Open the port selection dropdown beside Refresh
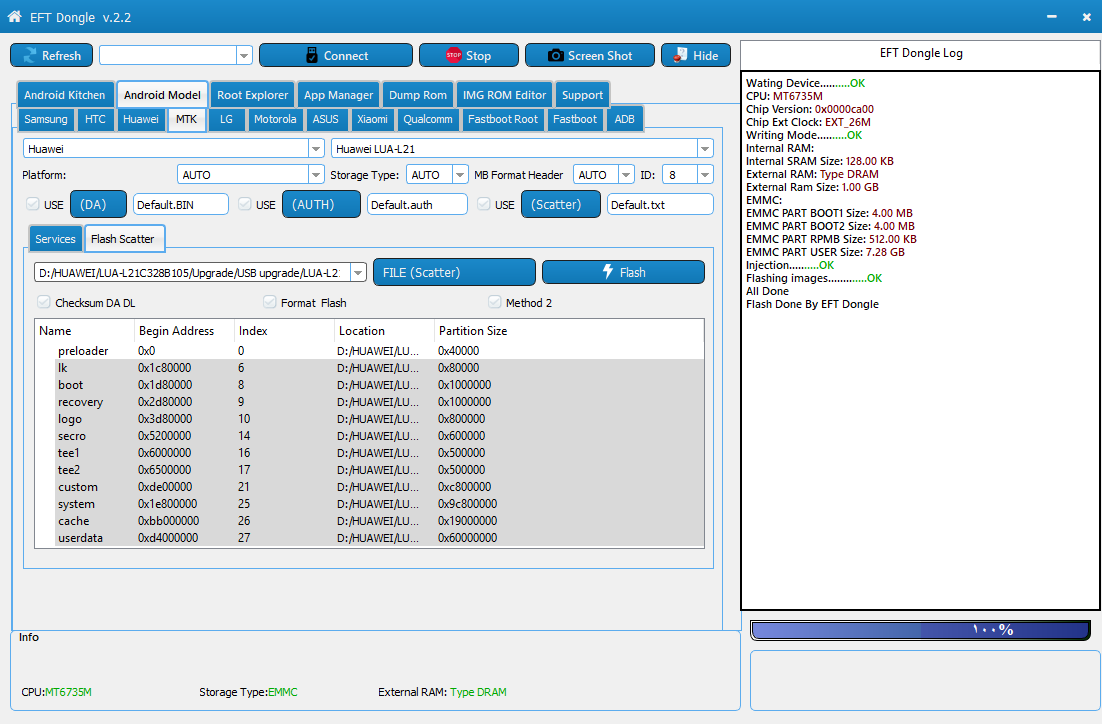Image resolution: width=1102 pixels, height=724 pixels. pos(244,56)
